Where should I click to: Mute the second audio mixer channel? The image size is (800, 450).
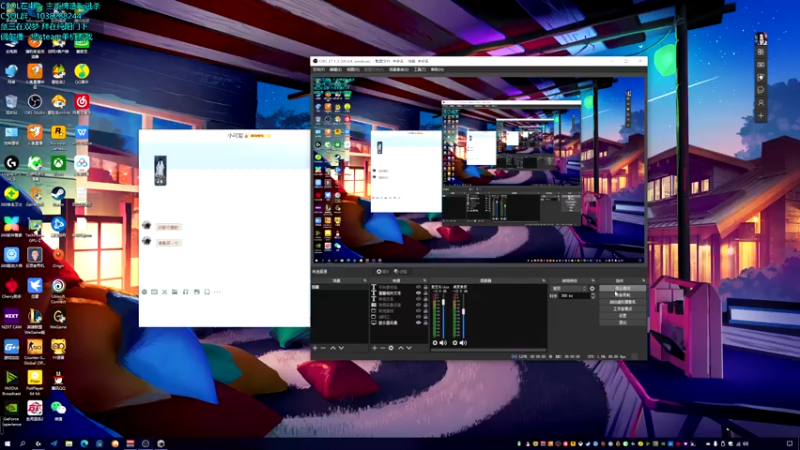(x=463, y=343)
